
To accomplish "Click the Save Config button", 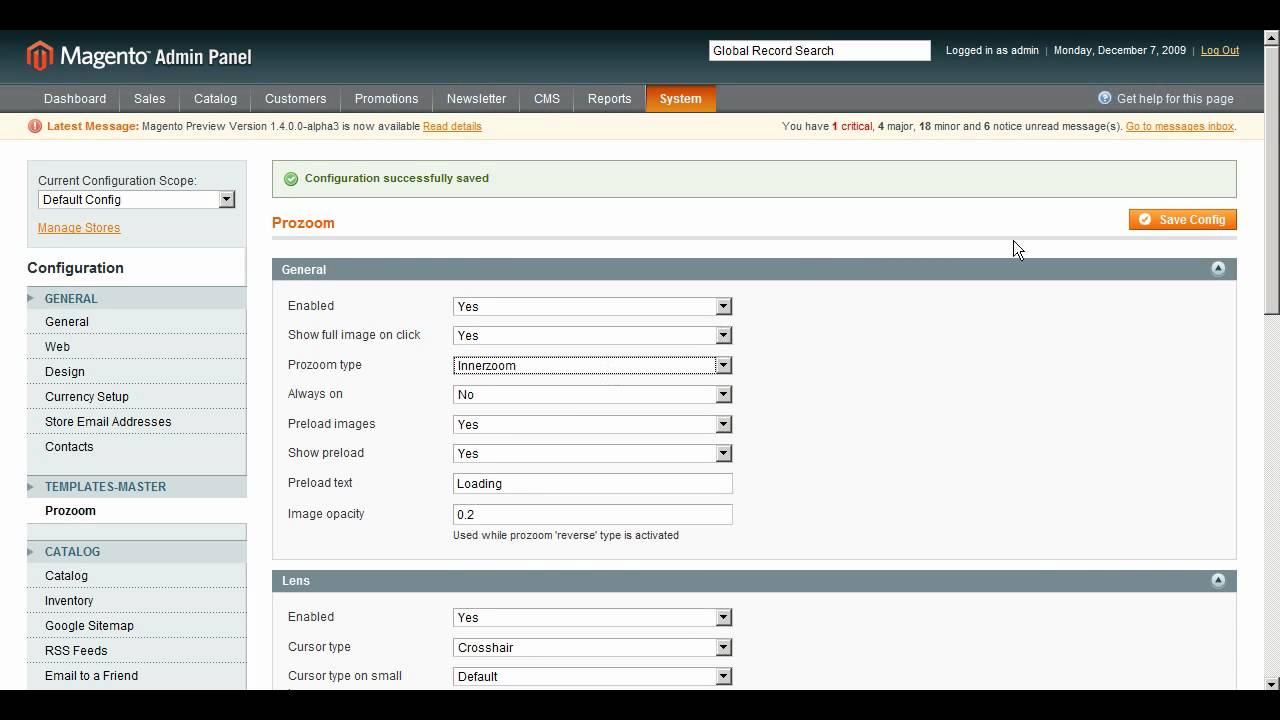I will pyautogui.click(x=1183, y=220).
